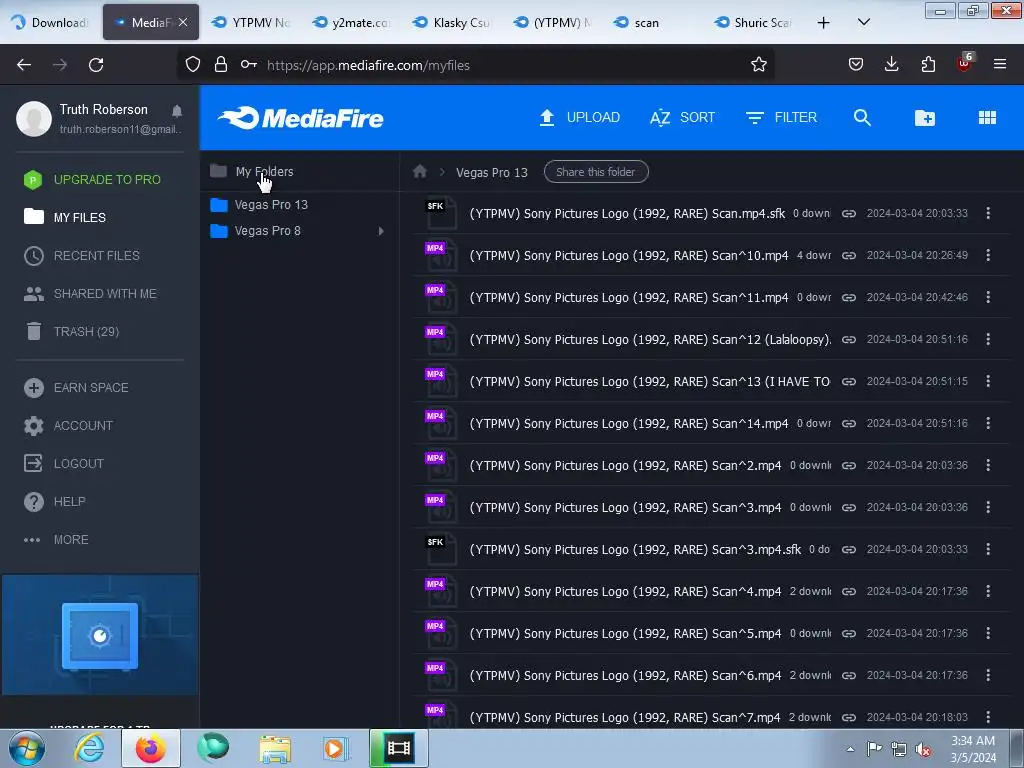Open Firefox downloads panel
The height and width of the screenshot is (768, 1024).
tap(891, 64)
